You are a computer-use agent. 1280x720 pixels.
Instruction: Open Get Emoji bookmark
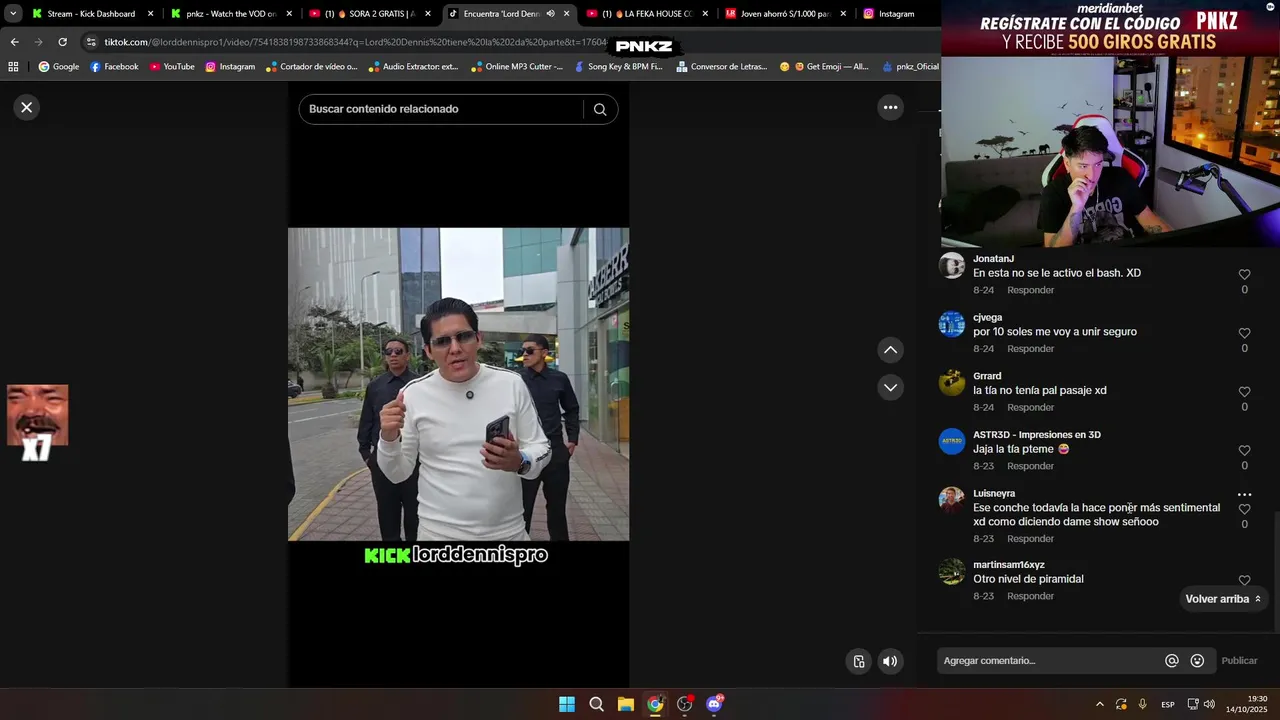click(x=824, y=67)
